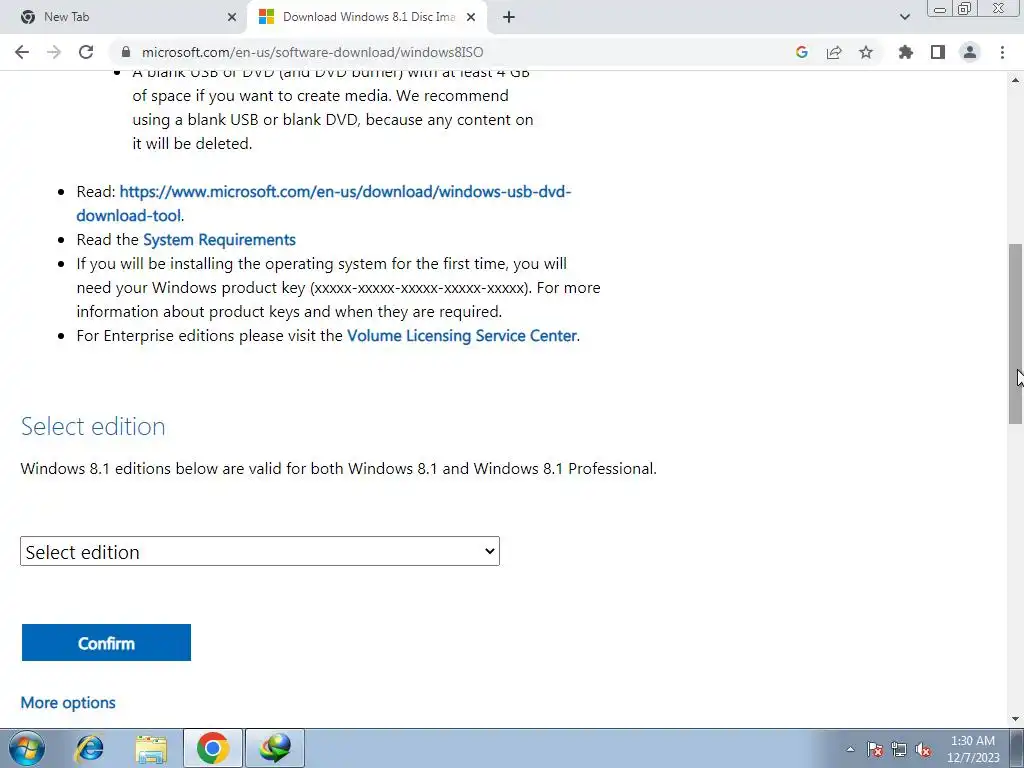Expand the Select edition dropdown
The image size is (1024, 768).
pyautogui.click(x=260, y=551)
